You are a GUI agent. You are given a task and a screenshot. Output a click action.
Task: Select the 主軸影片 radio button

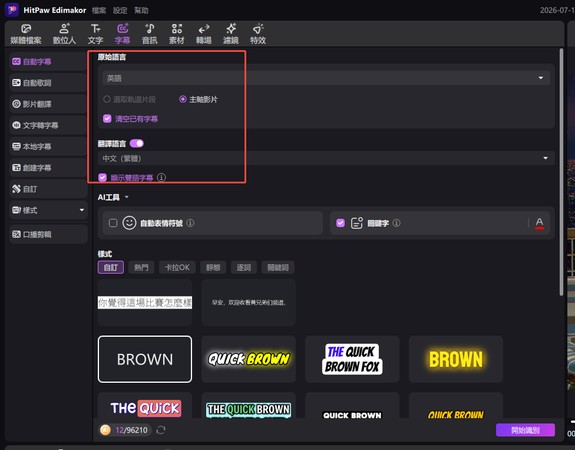pos(183,99)
